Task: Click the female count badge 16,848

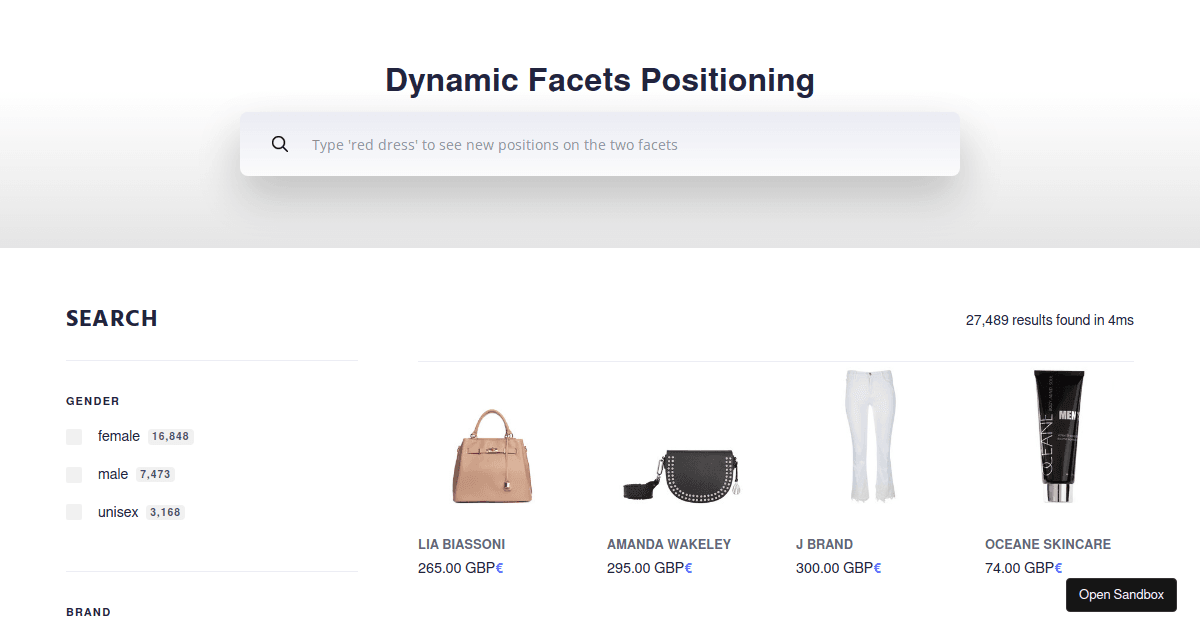Action: [x=170, y=437]
